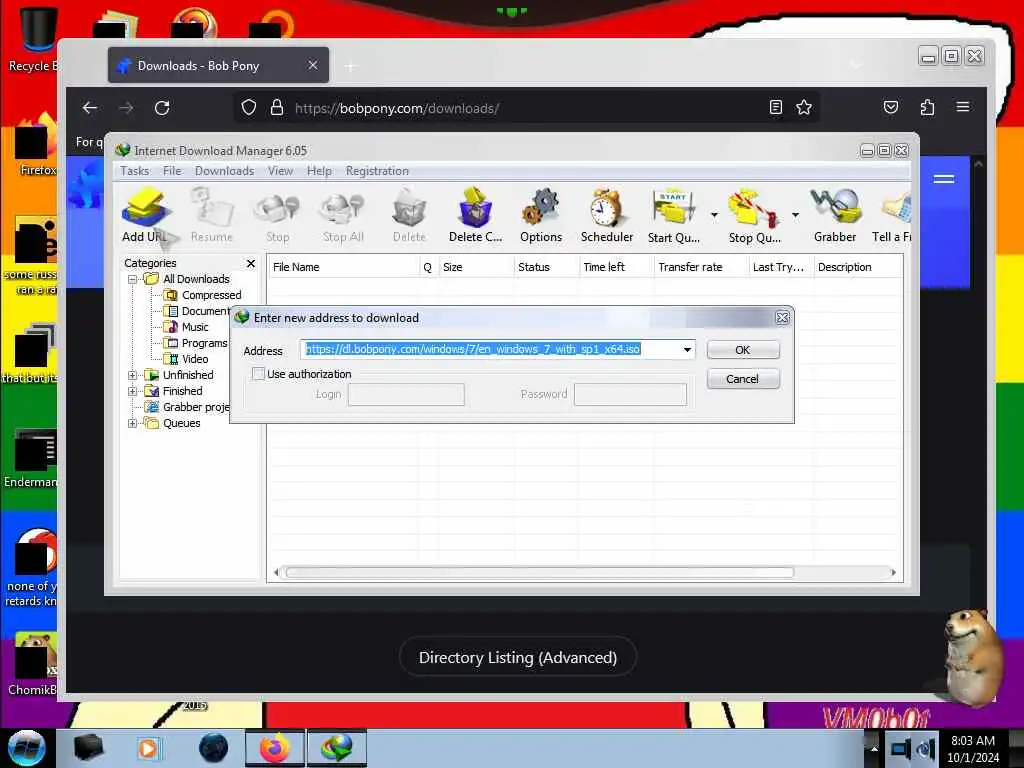Open the View menu
The height and width of the screenshot is (768, 1024).
point(280,170)
